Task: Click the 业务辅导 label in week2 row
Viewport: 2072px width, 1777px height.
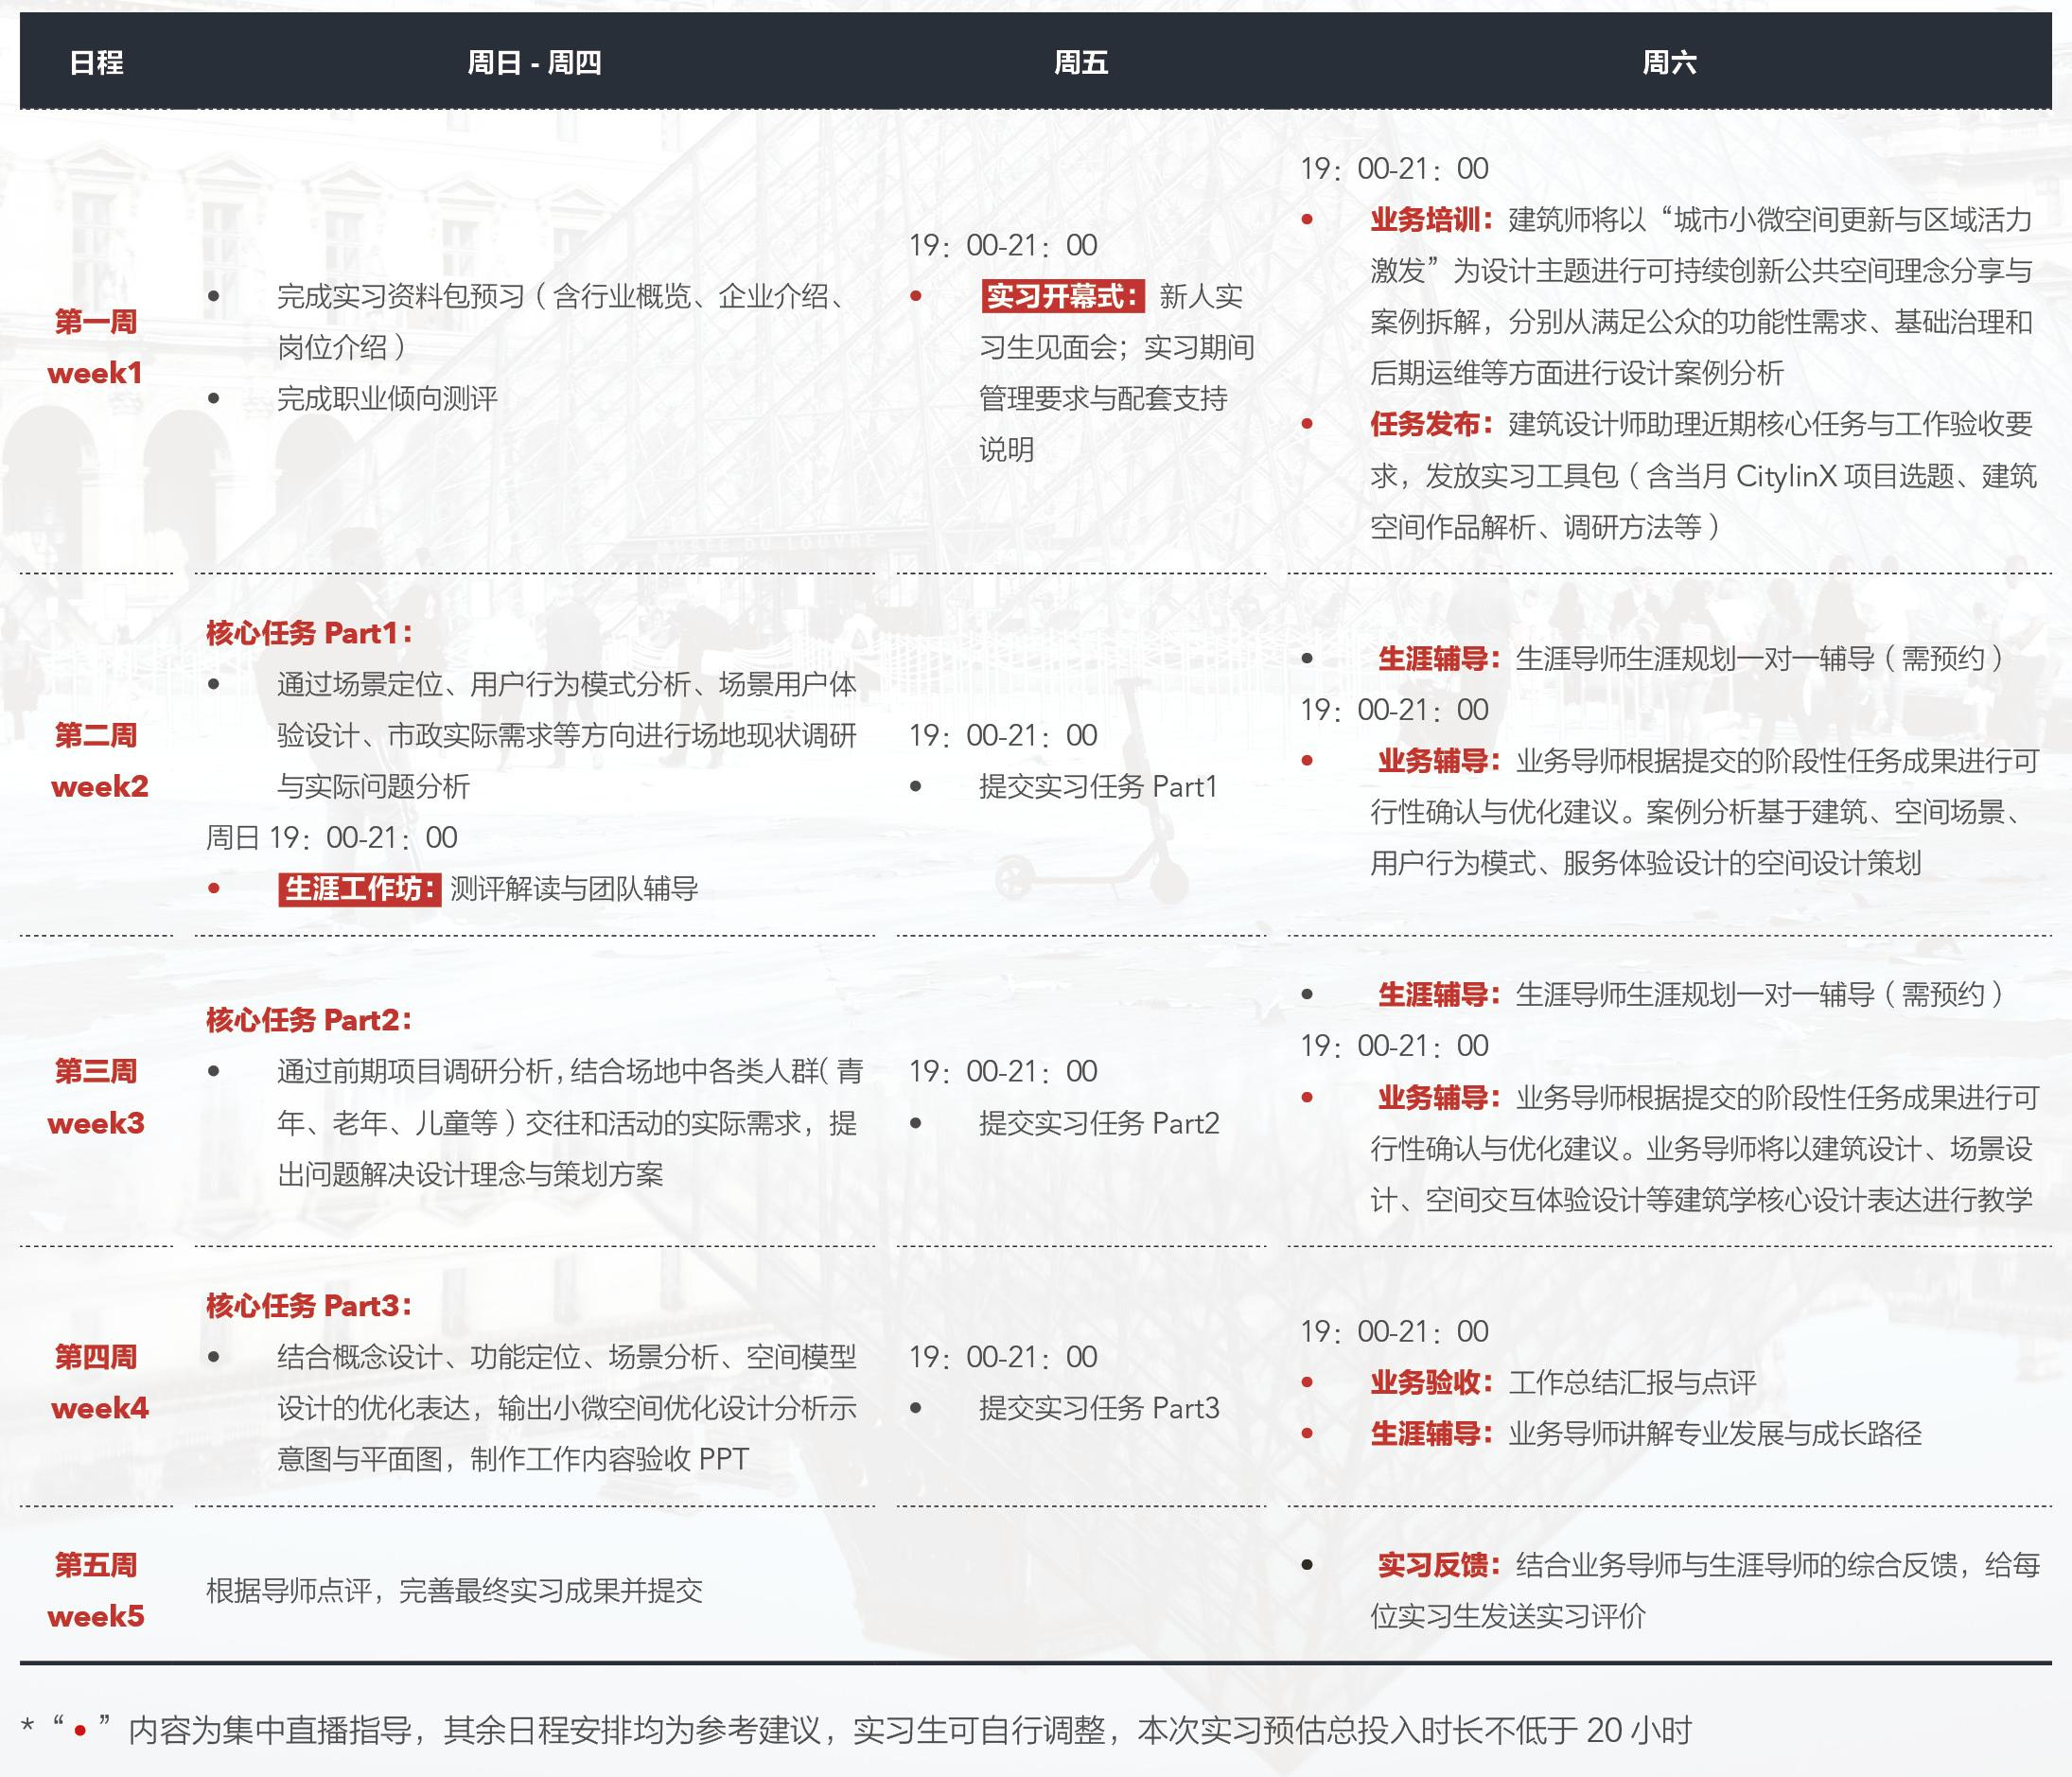Action: (x=1440, y=761)
